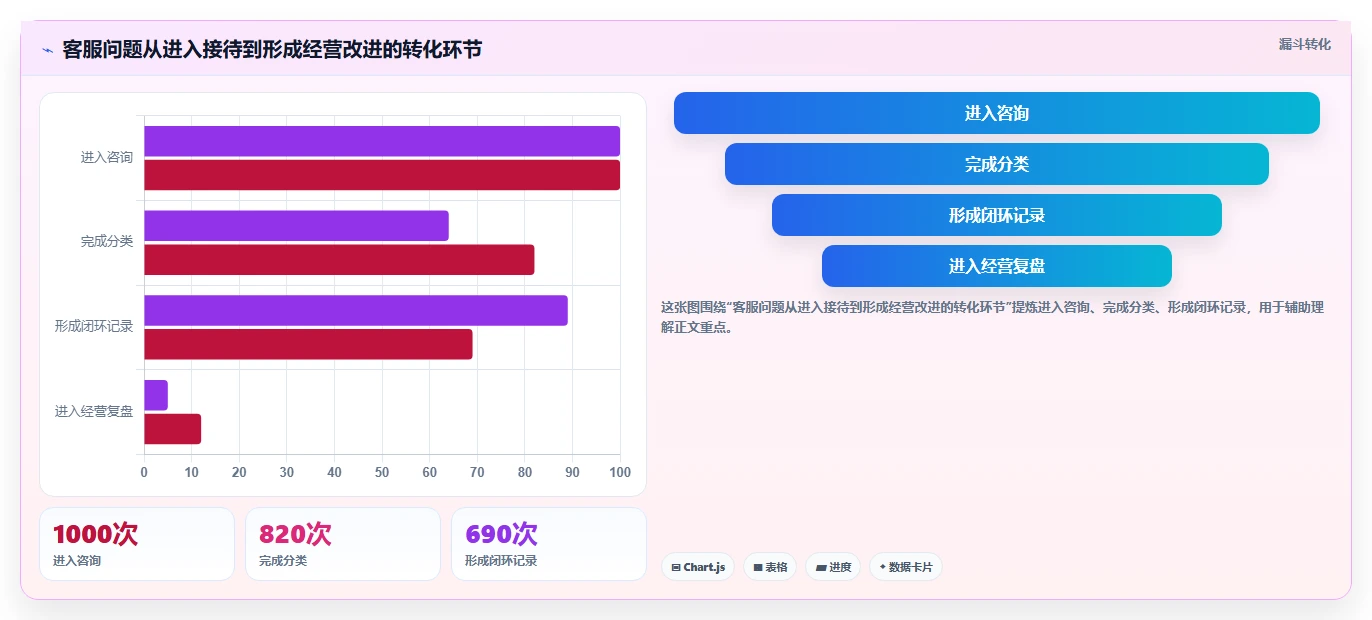
Task: Click the lightning icon beside the title
Action: pyautogui.click(x=47, y=50)
